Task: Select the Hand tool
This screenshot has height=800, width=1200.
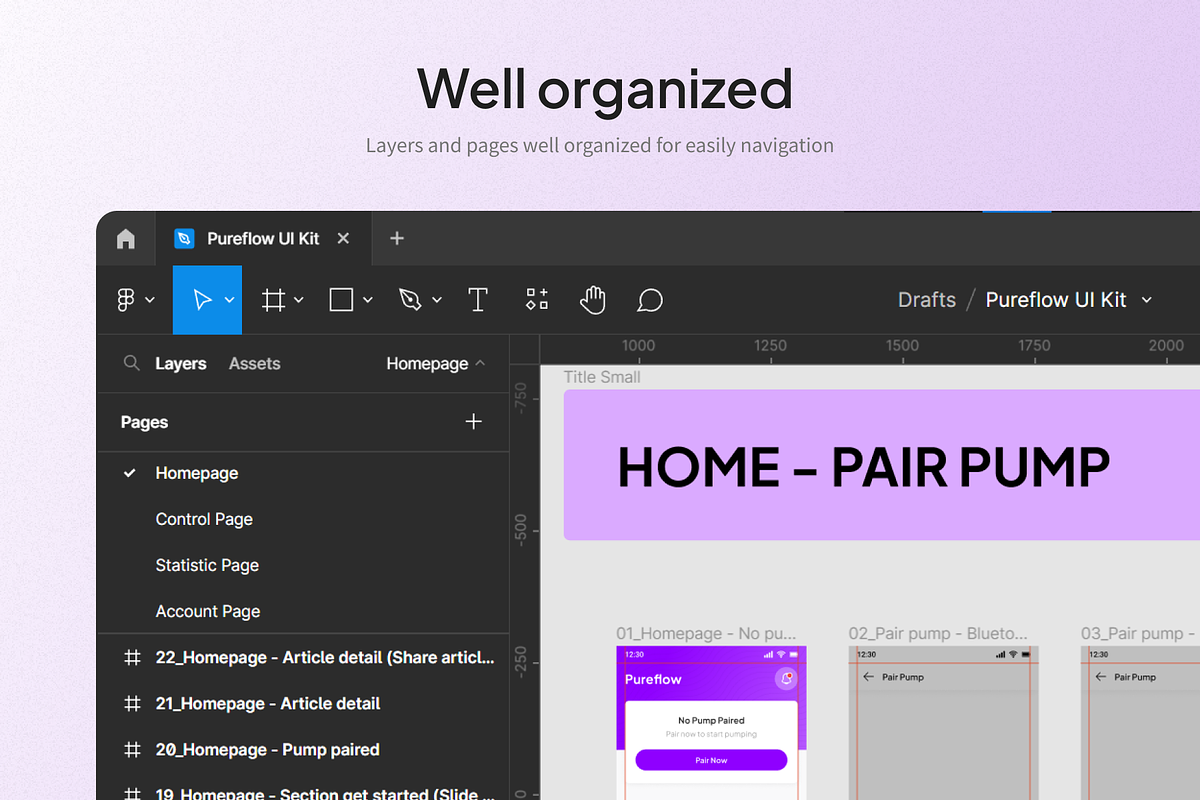Action: click(x=593, y=300)
